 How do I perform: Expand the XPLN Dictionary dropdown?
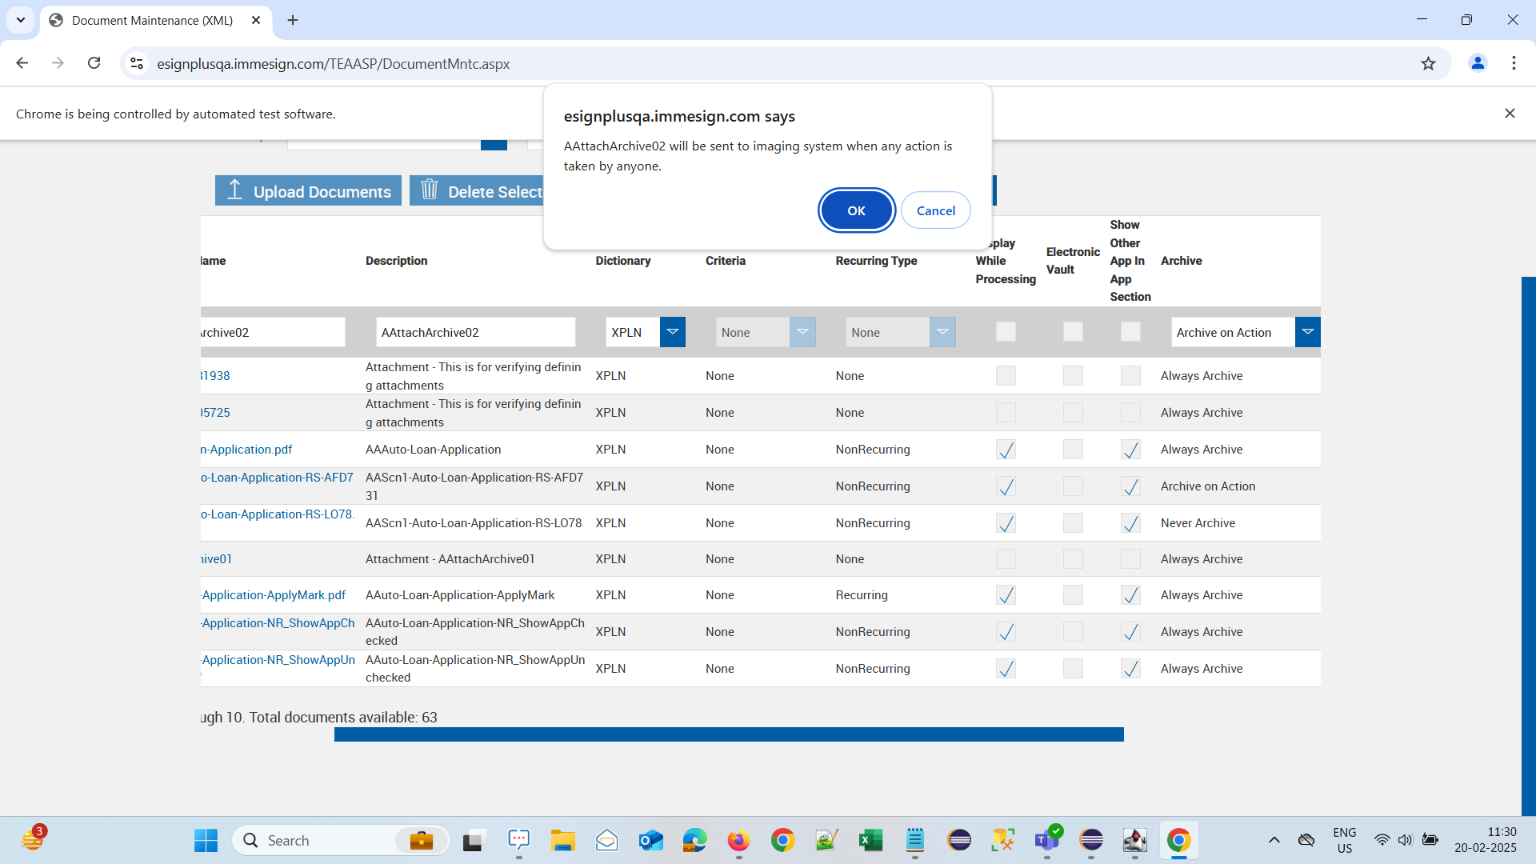[672, 332]
